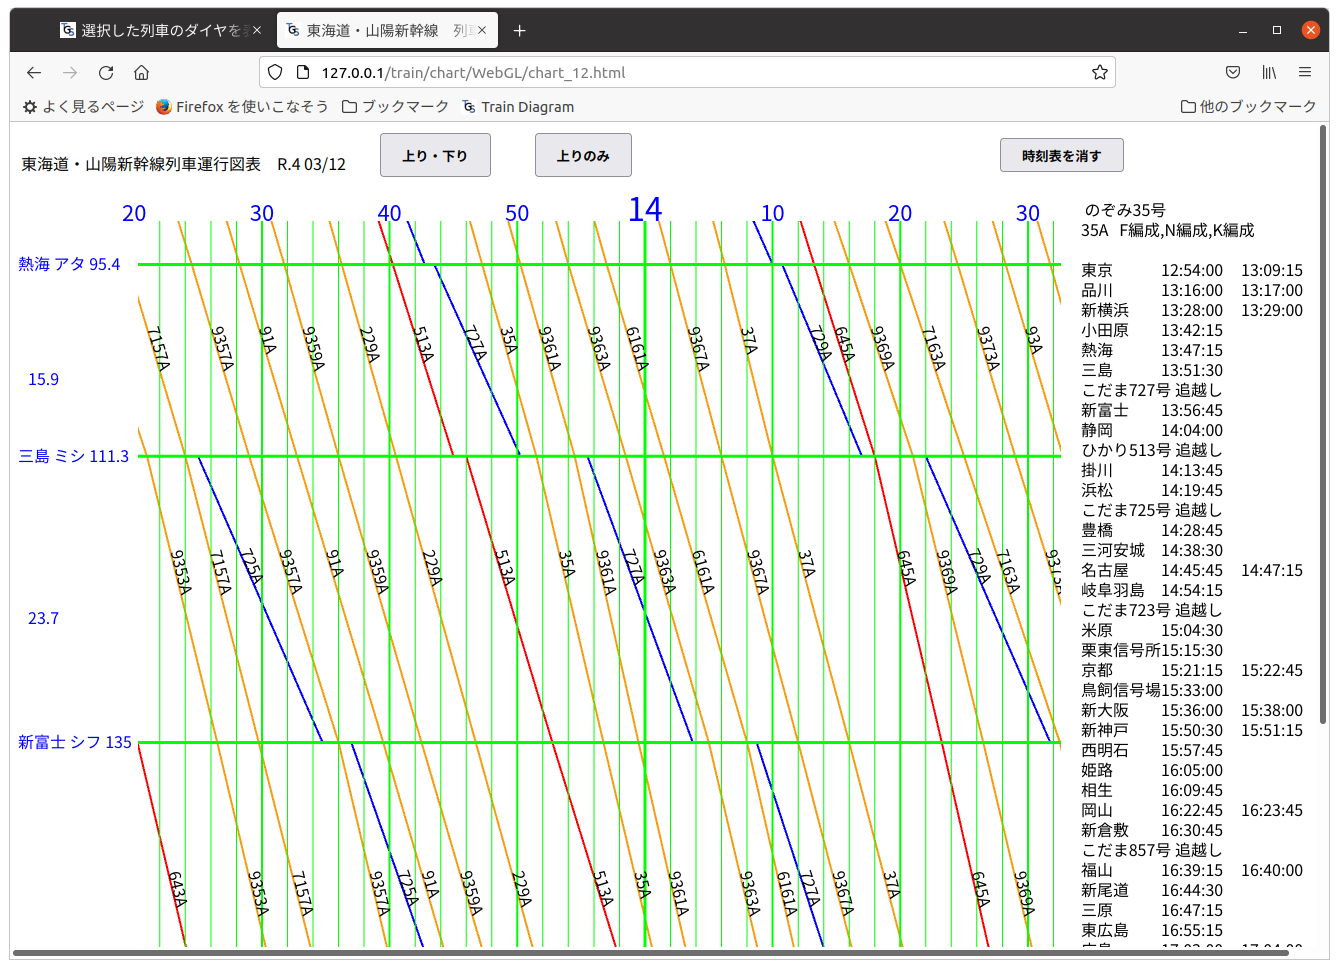Screen dimensions: 1339x969
Task: Click the page info icon in address bar
Action: pos(303,72)
